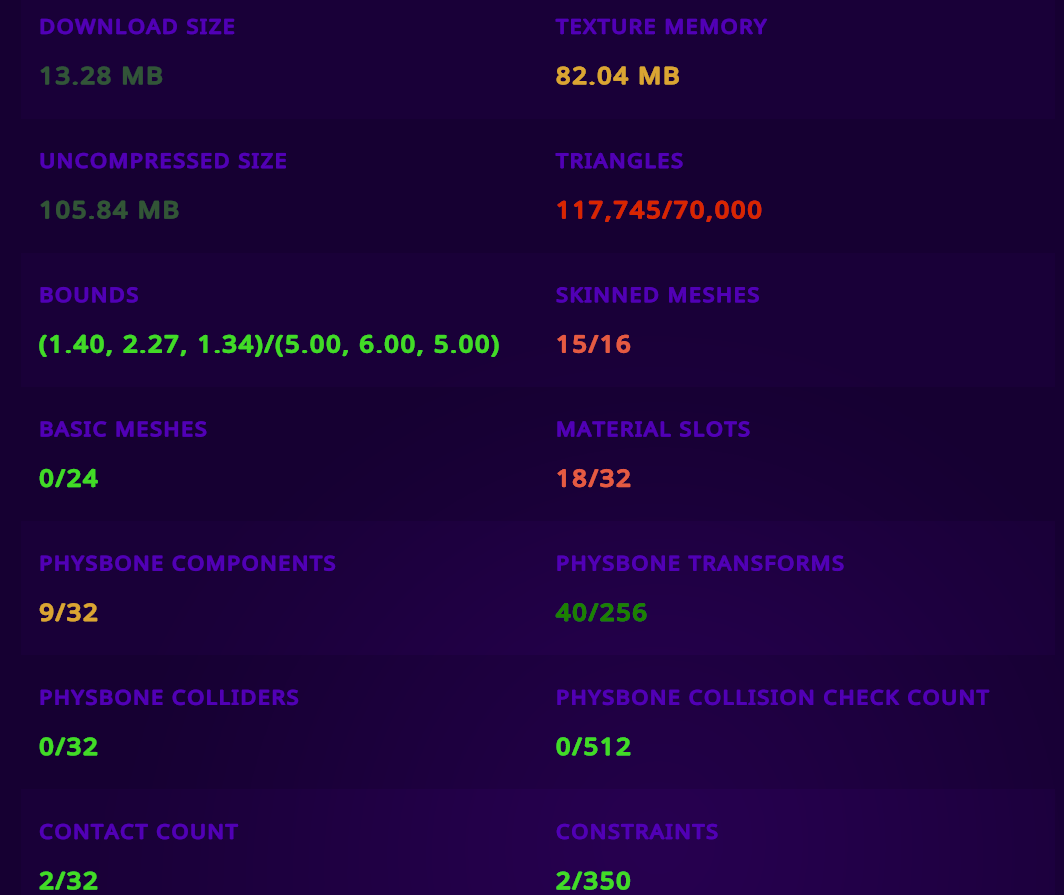Select the CONTACT COUNT label
The height and width of the screenshot is (895, 1064).
pos(138,832)
